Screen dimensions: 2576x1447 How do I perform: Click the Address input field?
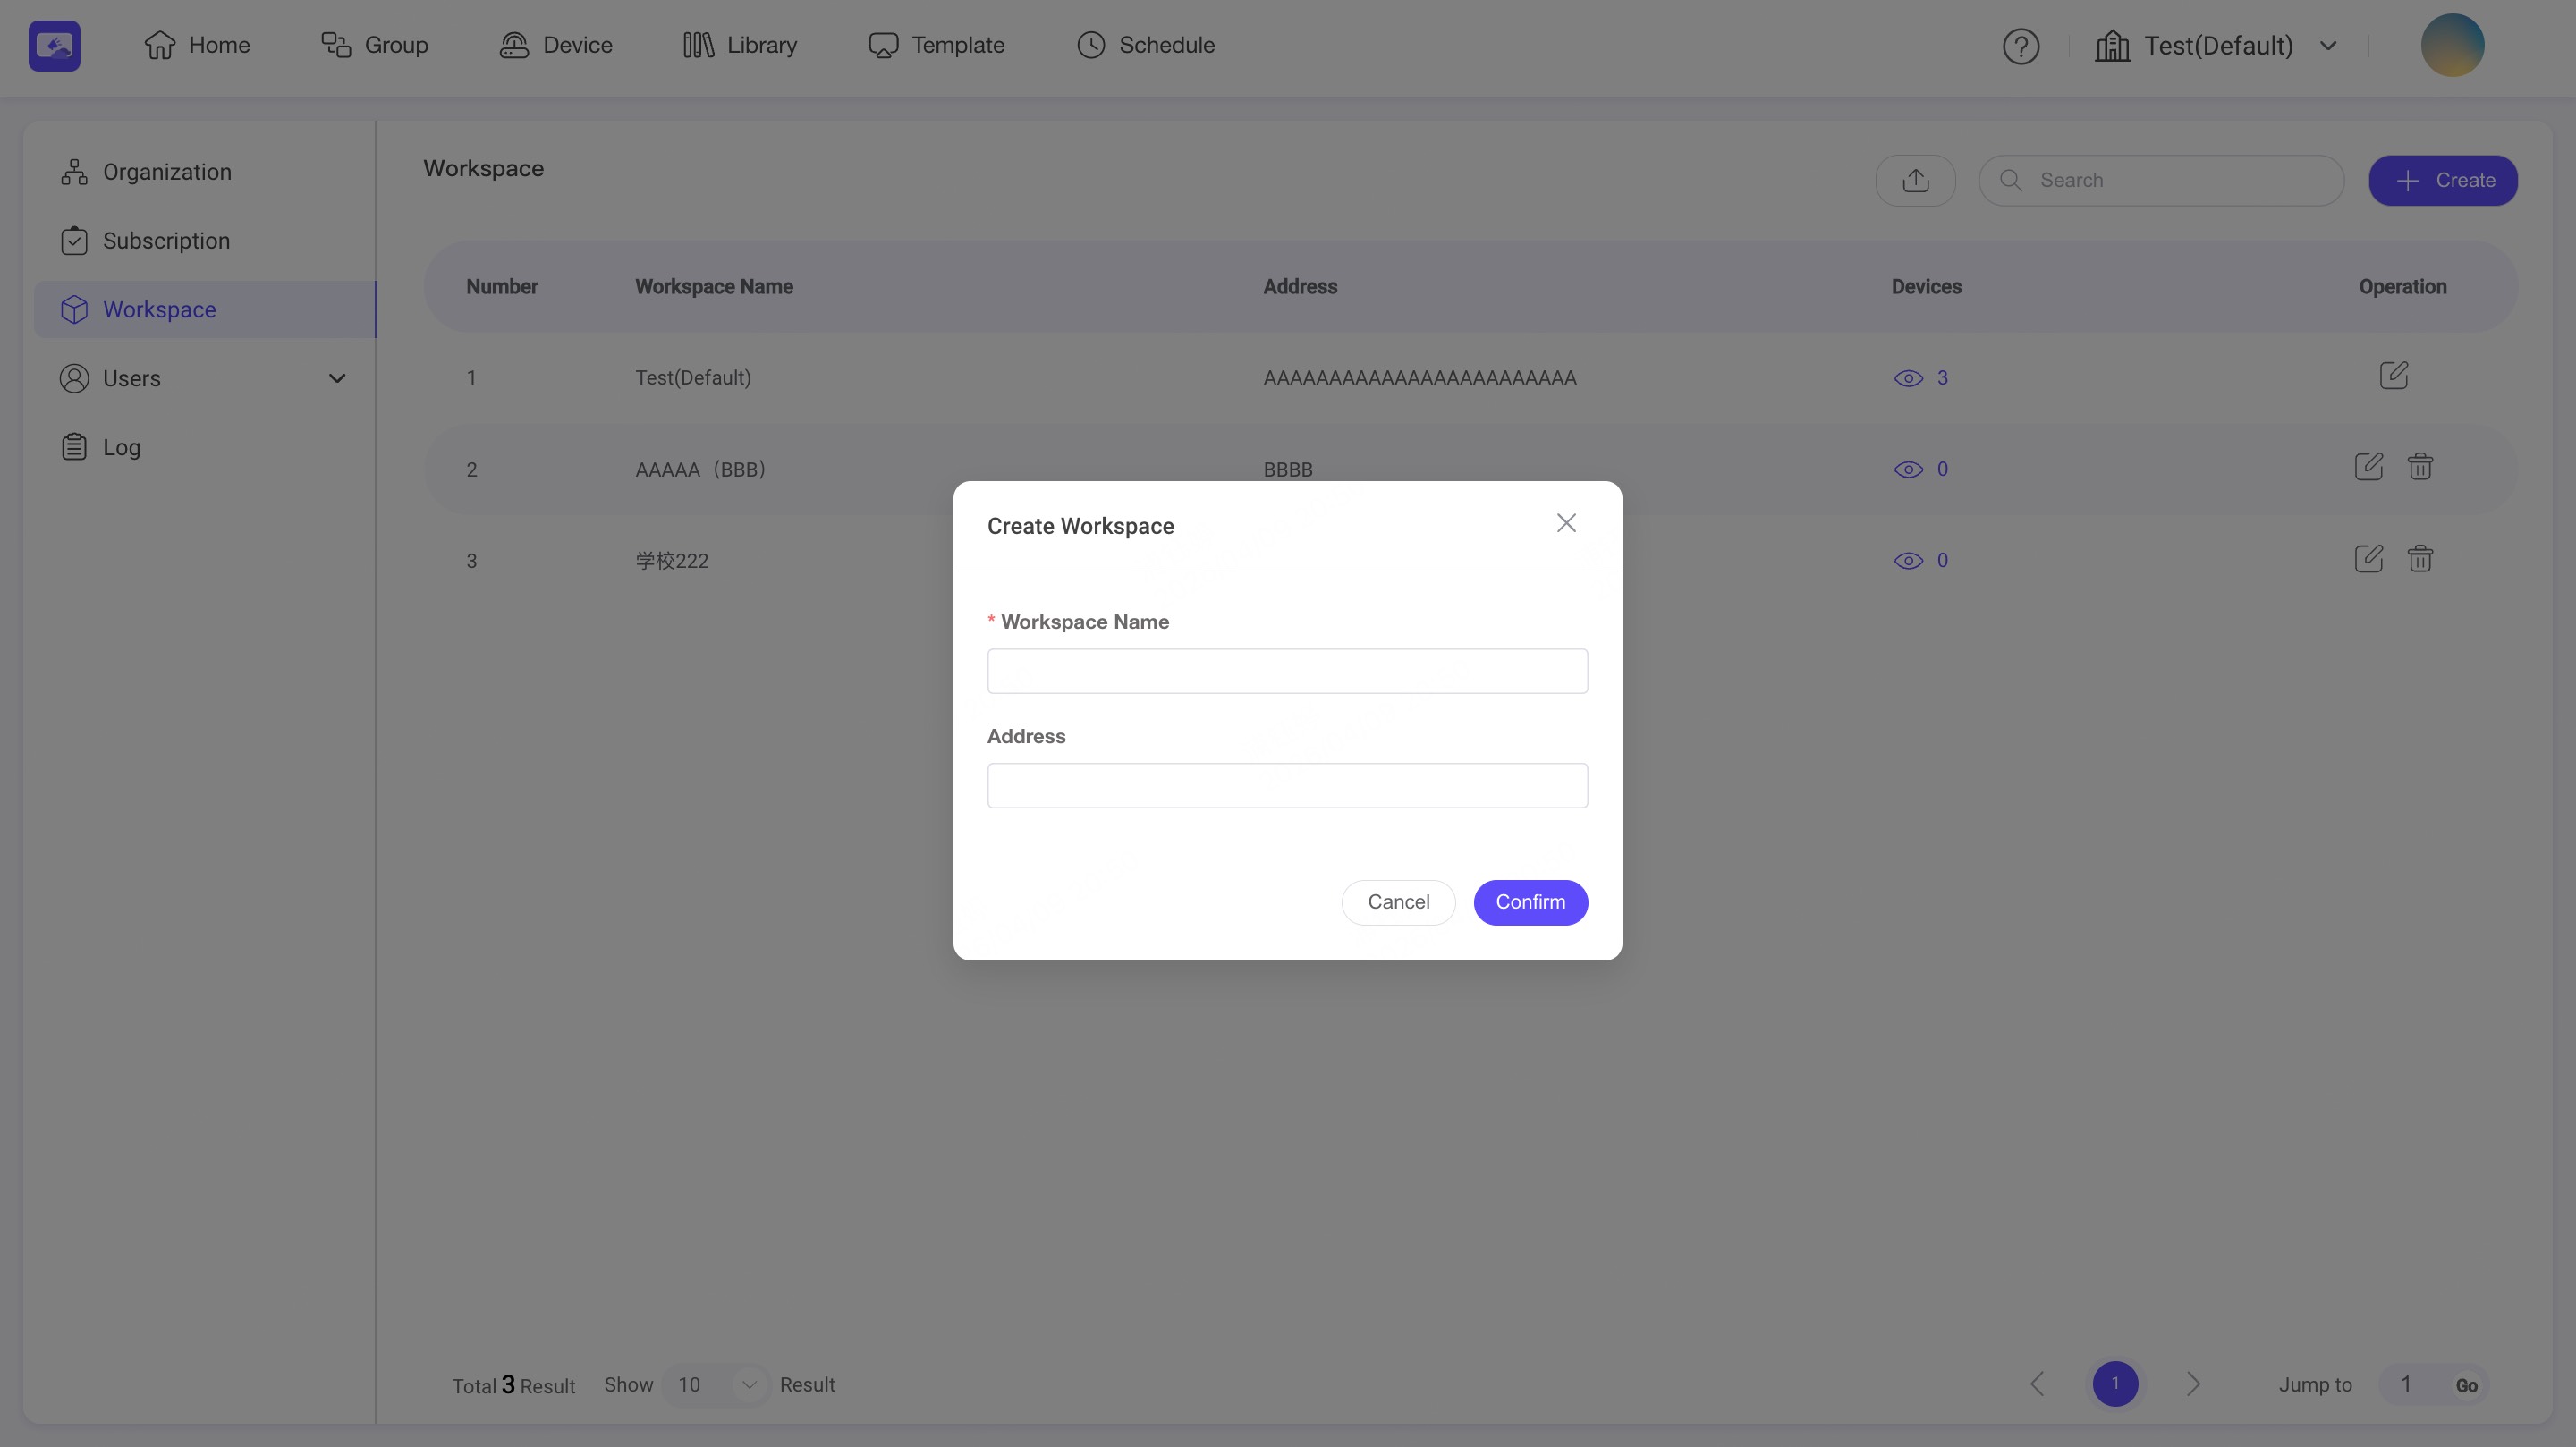pos(1287,786)
